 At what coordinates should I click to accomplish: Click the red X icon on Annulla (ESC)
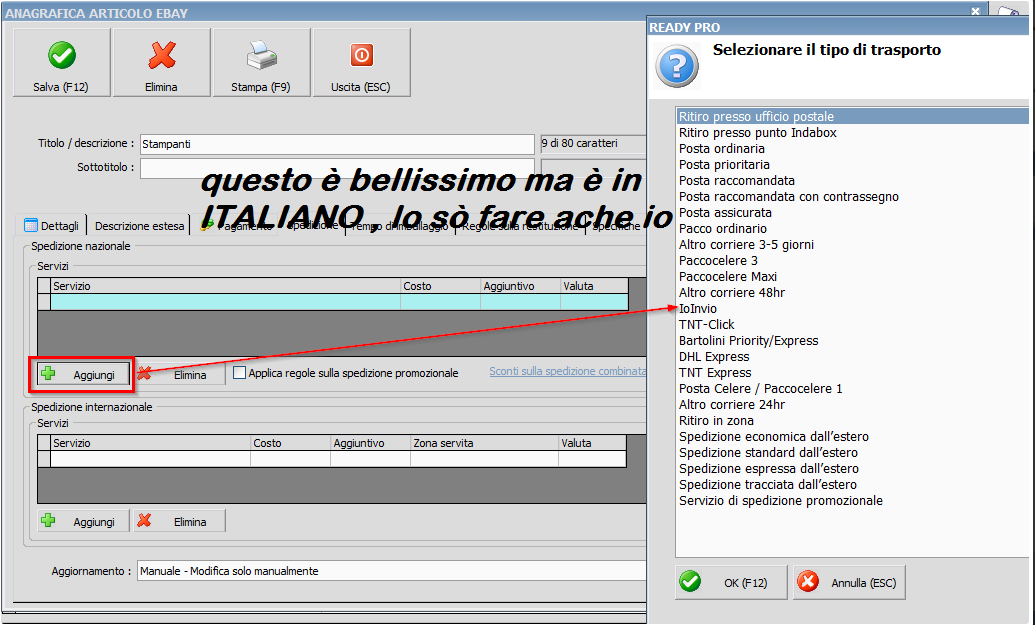tap(808, 582)
